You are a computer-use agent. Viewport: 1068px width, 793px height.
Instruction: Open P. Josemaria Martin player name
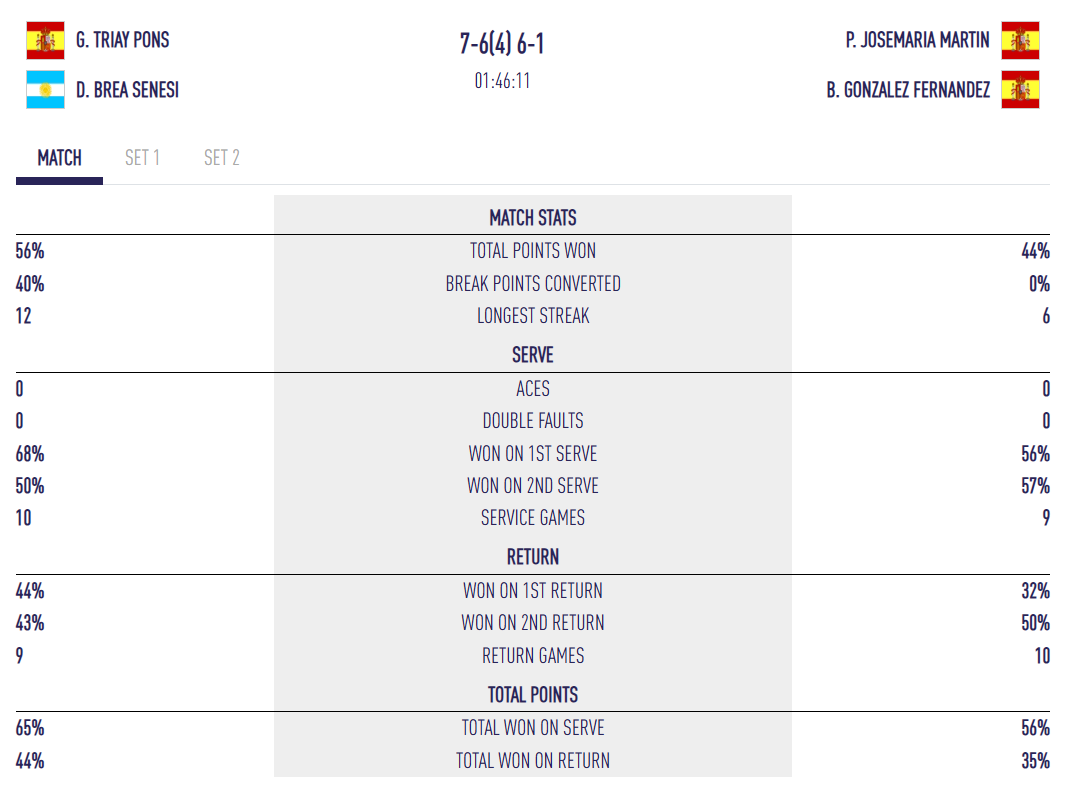pos(917,41)
